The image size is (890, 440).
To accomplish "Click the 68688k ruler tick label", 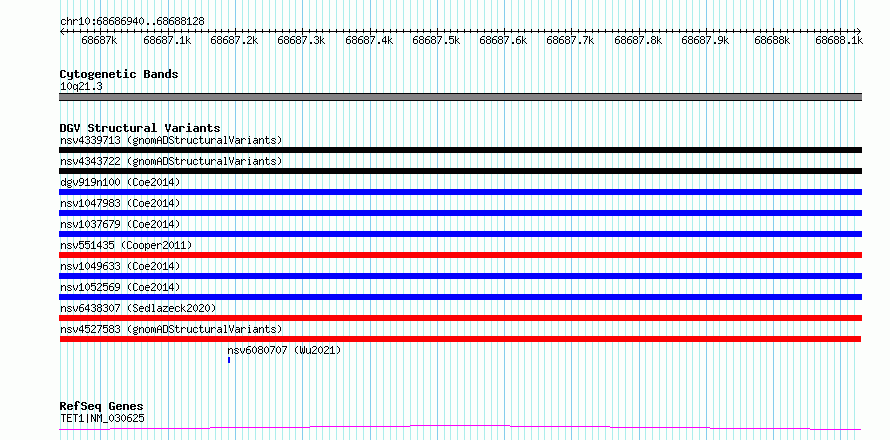I will point(772,40).
